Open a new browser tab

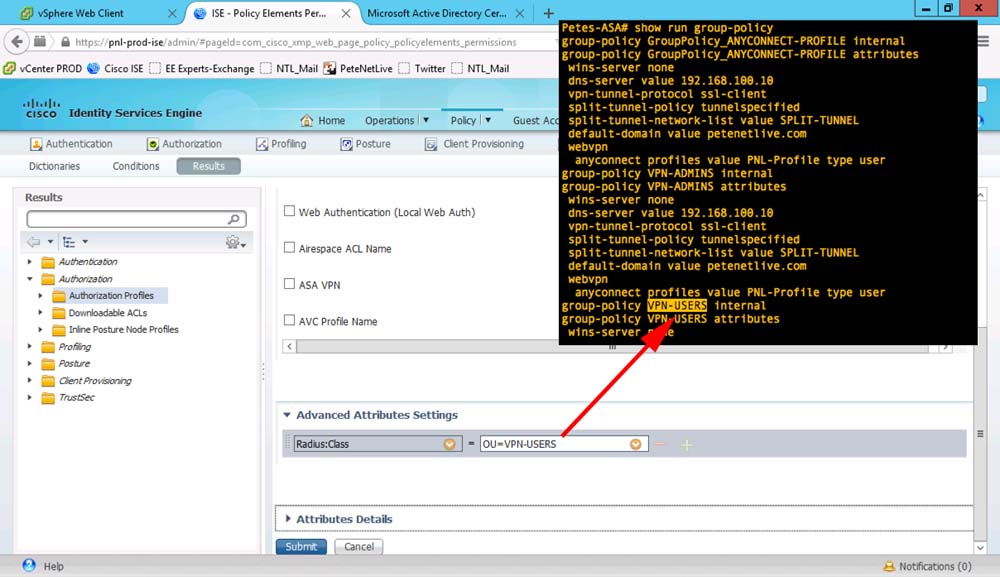click(548, 13)
